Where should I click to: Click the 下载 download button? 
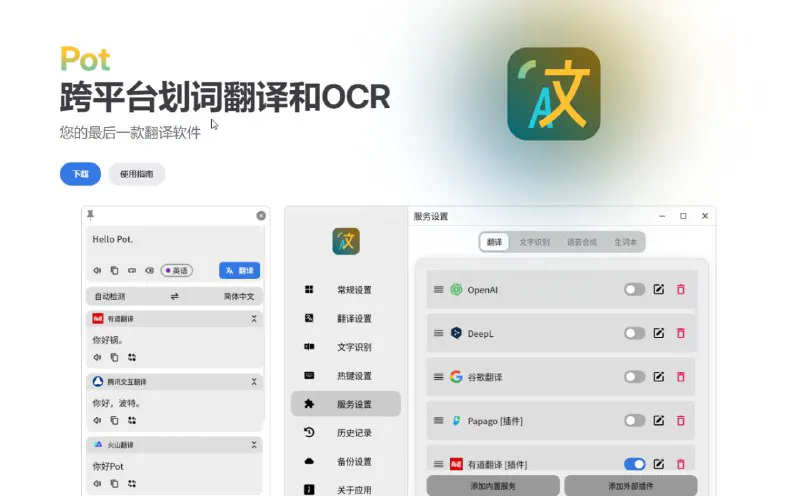click(x=80, y=174)
